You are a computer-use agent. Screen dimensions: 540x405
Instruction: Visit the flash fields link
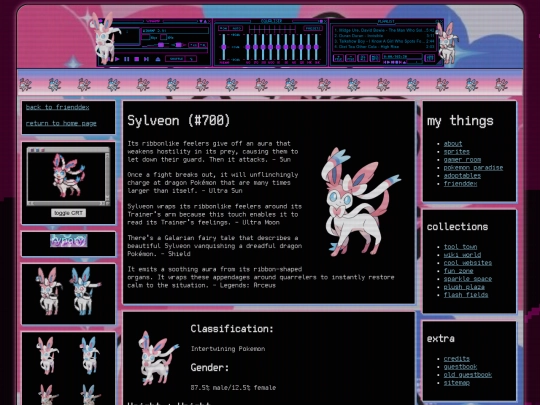coord(466,294)
